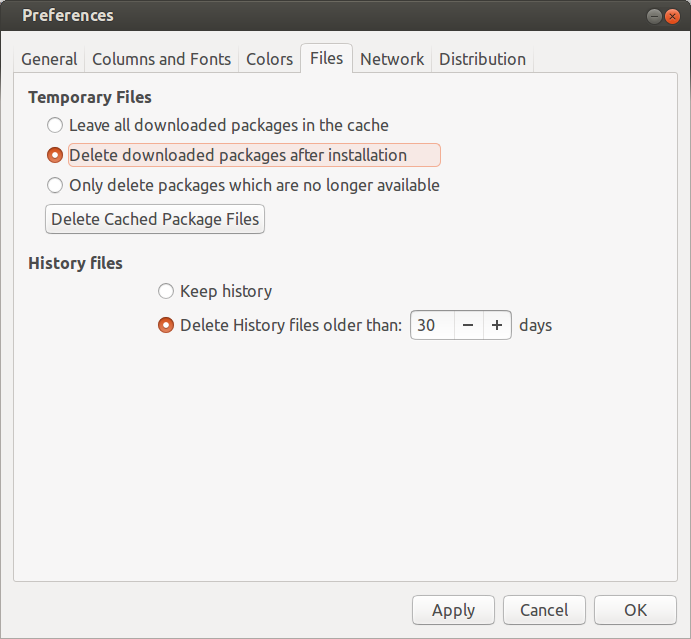Select Leave all downloaded packages in cache
The height and width of the screenshot is (639, 691).
click(x=55, y=126)
